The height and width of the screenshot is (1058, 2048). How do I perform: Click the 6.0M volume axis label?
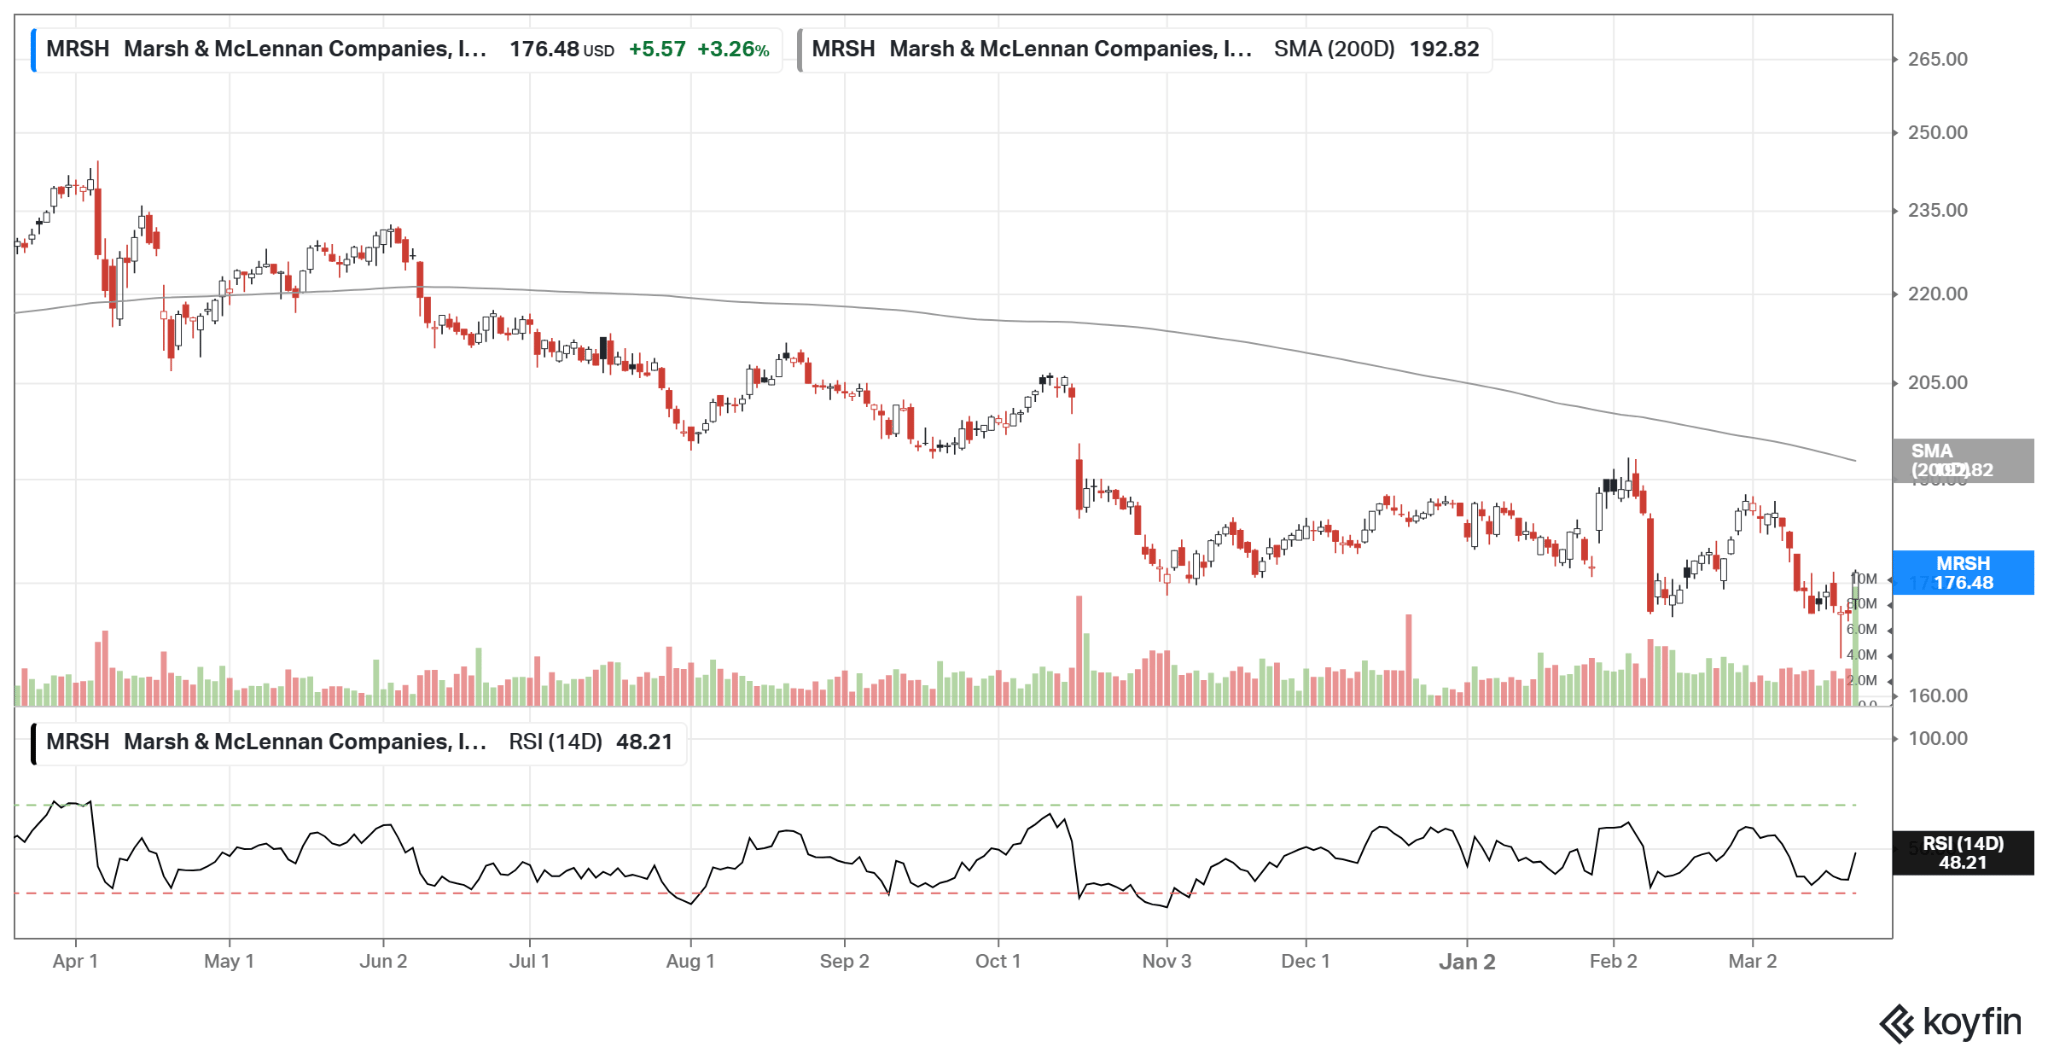click(1862, 630)
